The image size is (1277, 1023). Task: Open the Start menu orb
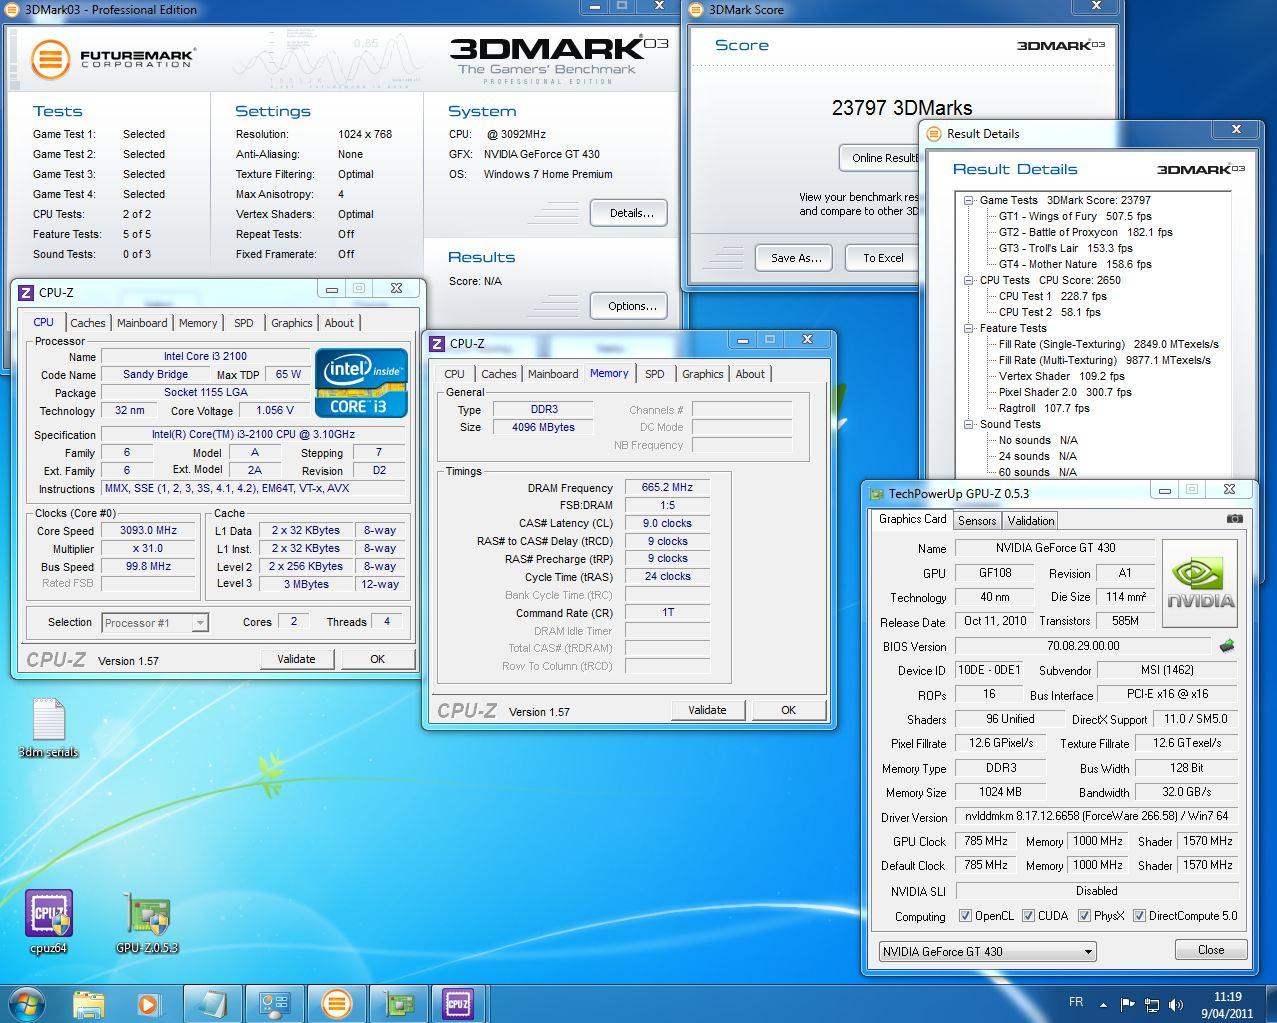coord(27,1003)
